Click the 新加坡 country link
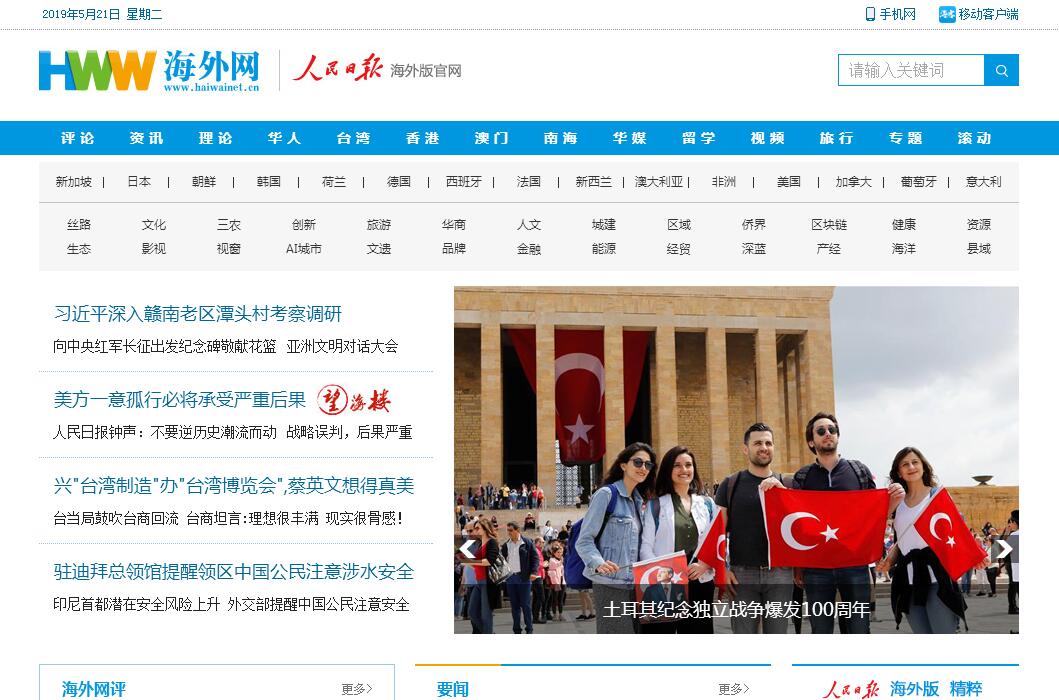The image size is (1059, 700). (x=73, y=182)
